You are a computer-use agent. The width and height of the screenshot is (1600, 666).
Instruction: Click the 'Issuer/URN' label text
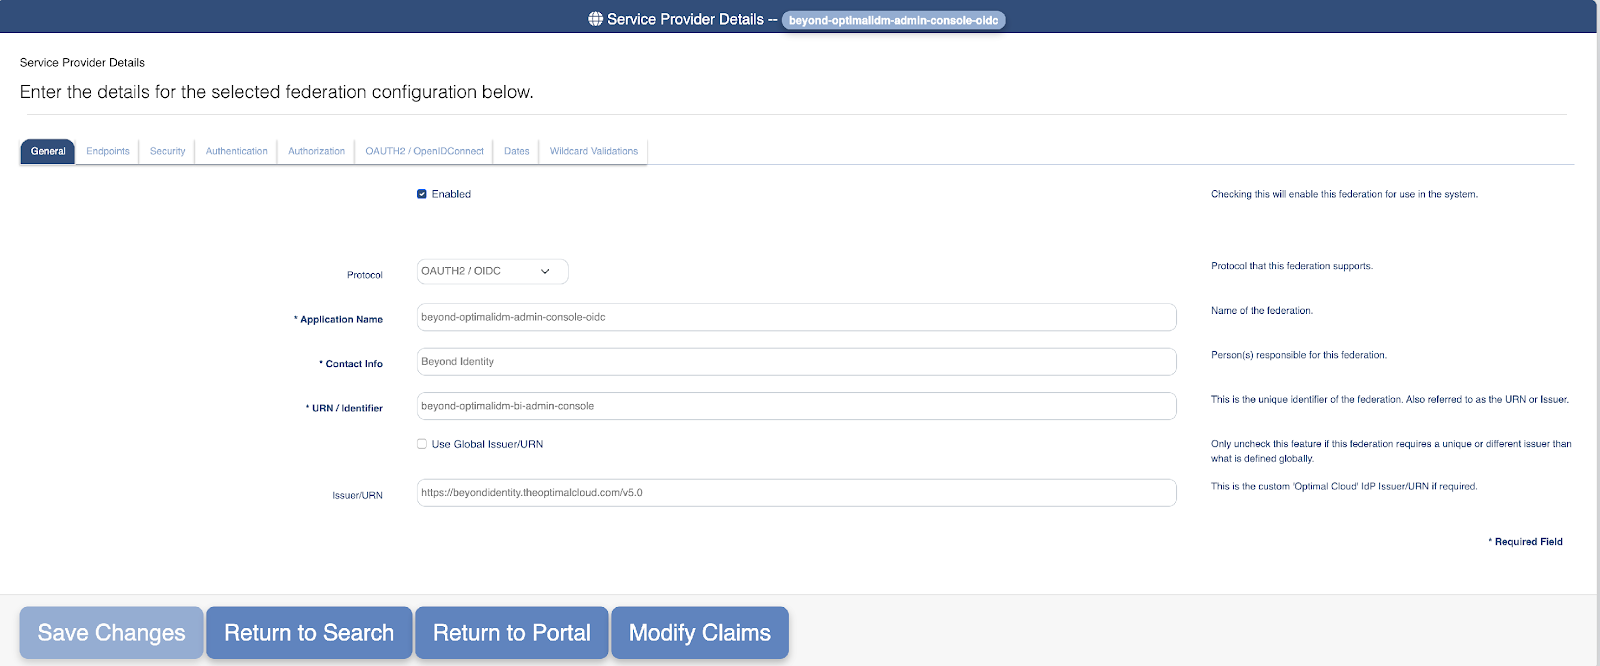pos(357,495)
